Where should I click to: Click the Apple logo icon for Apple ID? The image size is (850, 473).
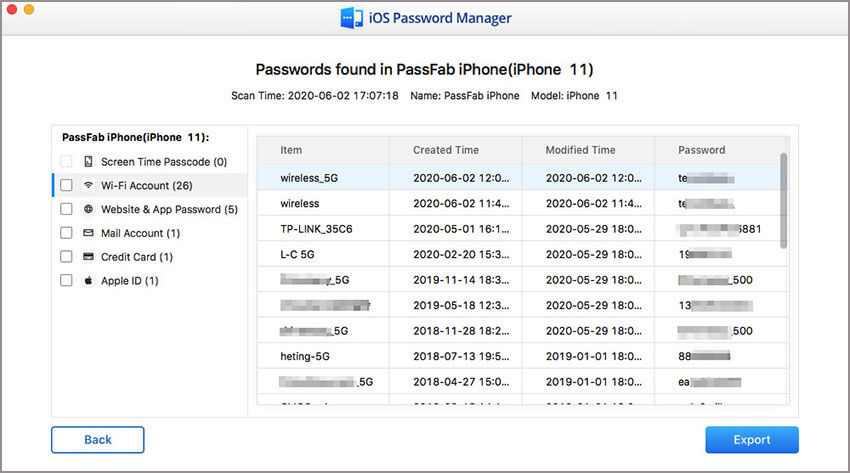click(88, 281)
